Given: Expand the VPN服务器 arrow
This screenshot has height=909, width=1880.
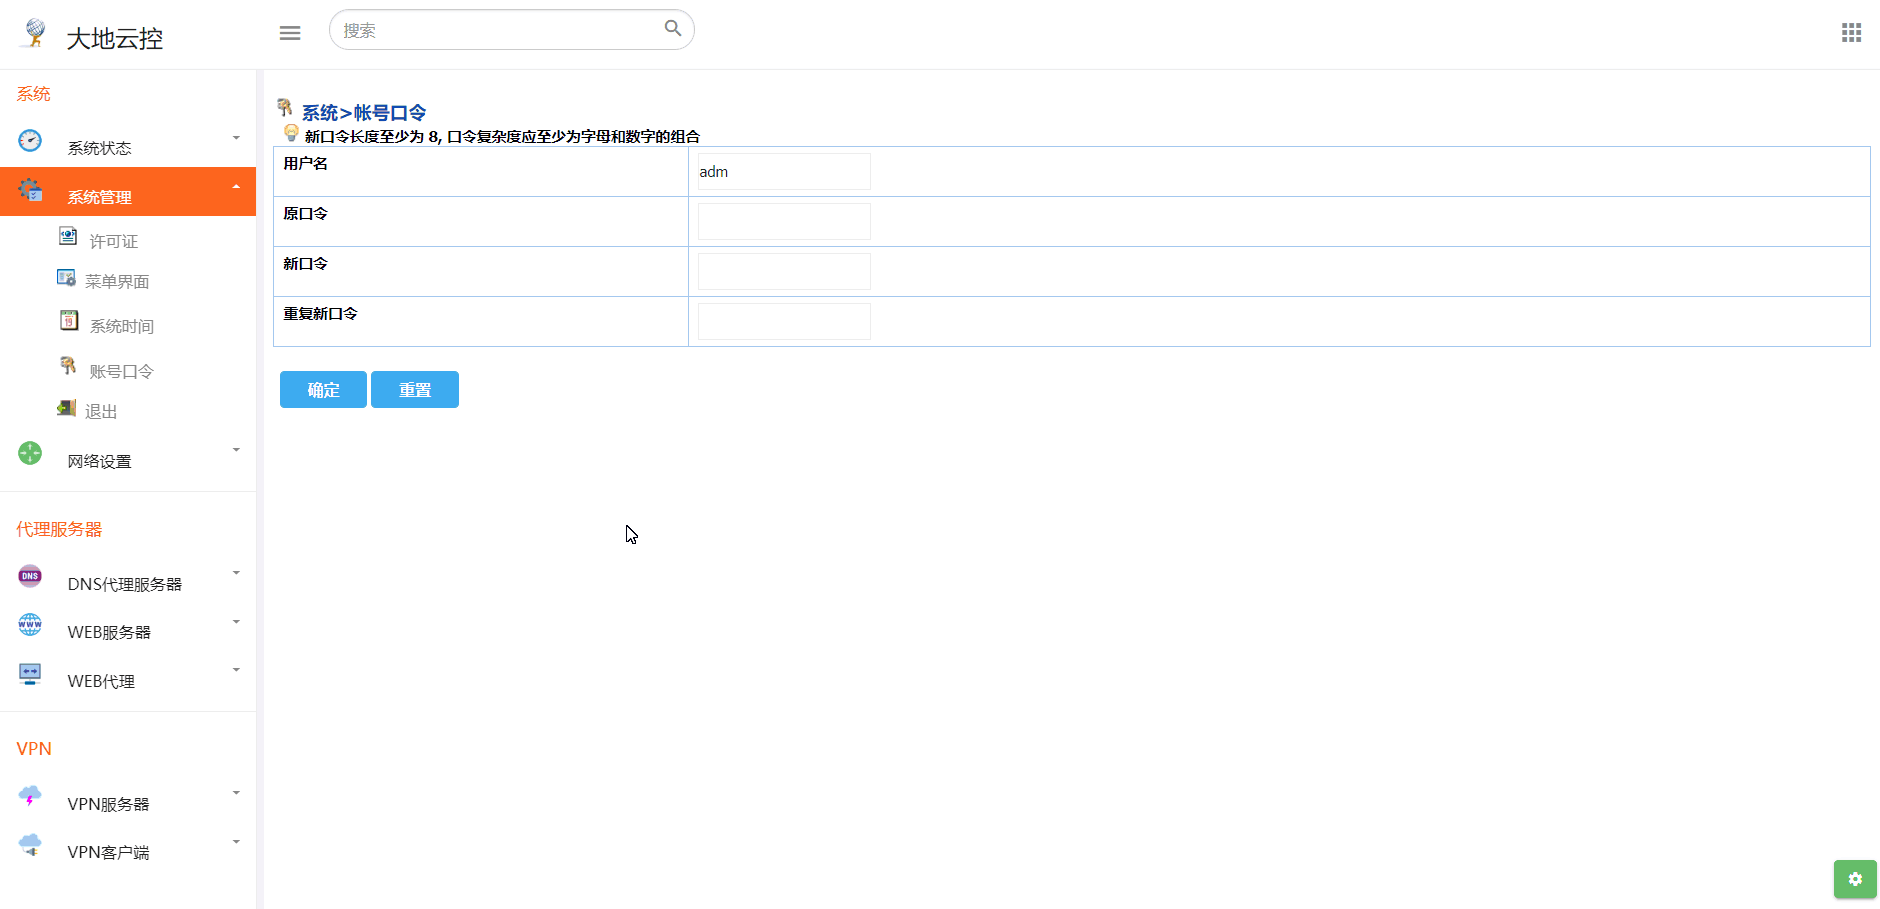Looking at the screenshot, I should pos(236,793).
